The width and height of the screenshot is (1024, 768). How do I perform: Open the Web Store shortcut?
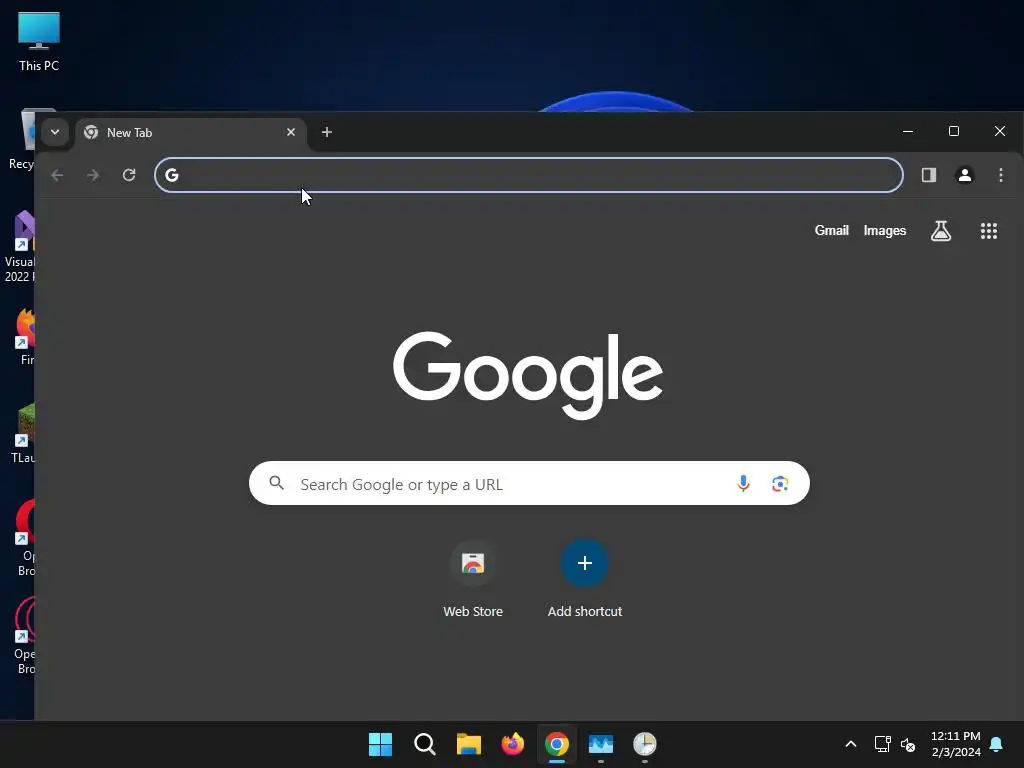[x=473, y=563]
